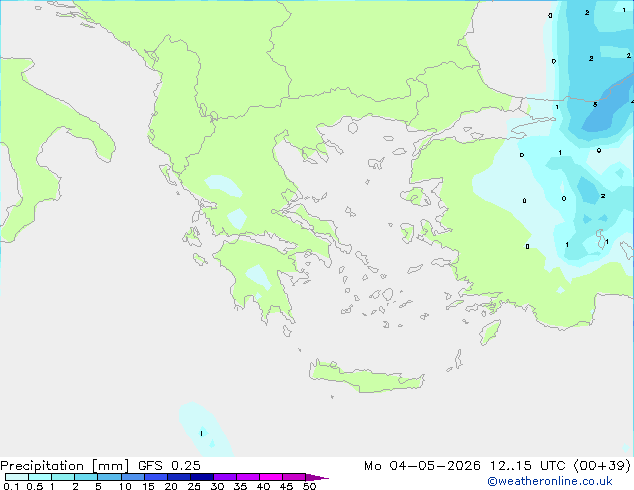Open the weatheronline.co.uk copyright link
634x490 pixels.
[550, 481]
